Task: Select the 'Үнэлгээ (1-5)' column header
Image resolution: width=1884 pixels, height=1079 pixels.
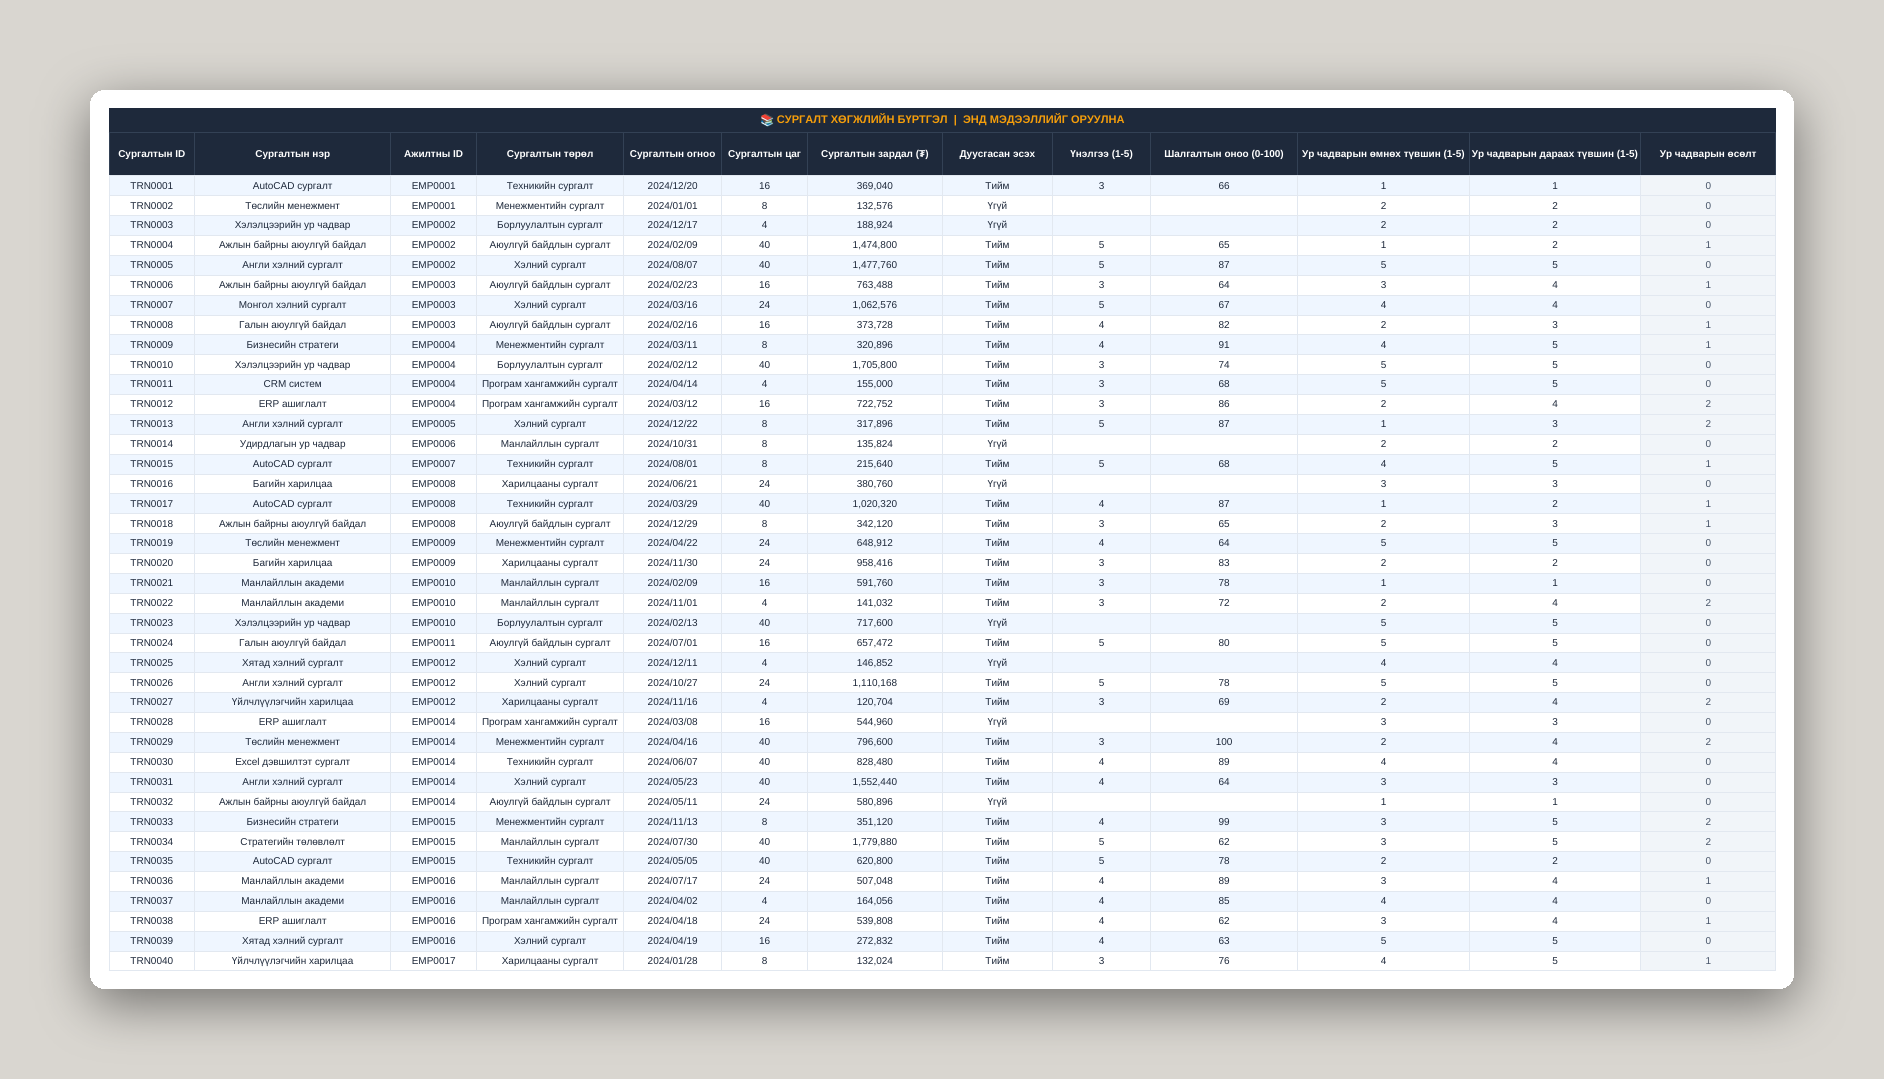Action: point(1101,154)
